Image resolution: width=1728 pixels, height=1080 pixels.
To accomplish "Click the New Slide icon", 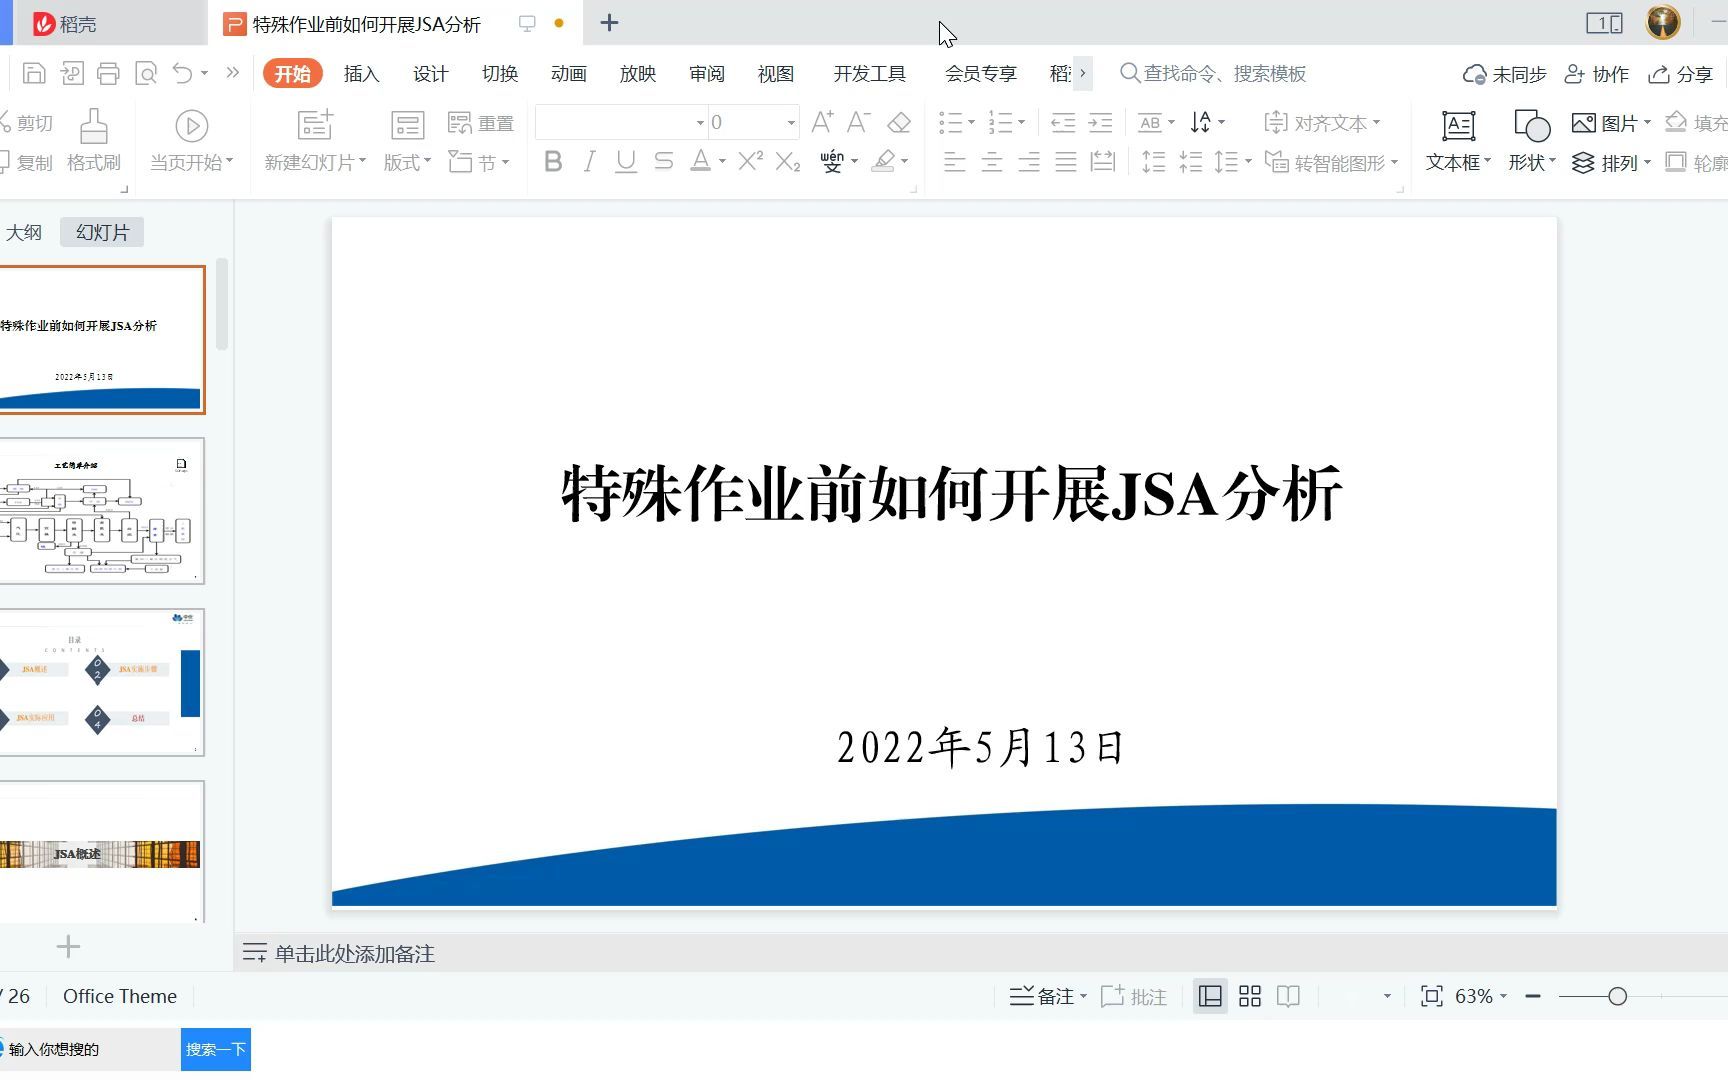I will 315,125.
